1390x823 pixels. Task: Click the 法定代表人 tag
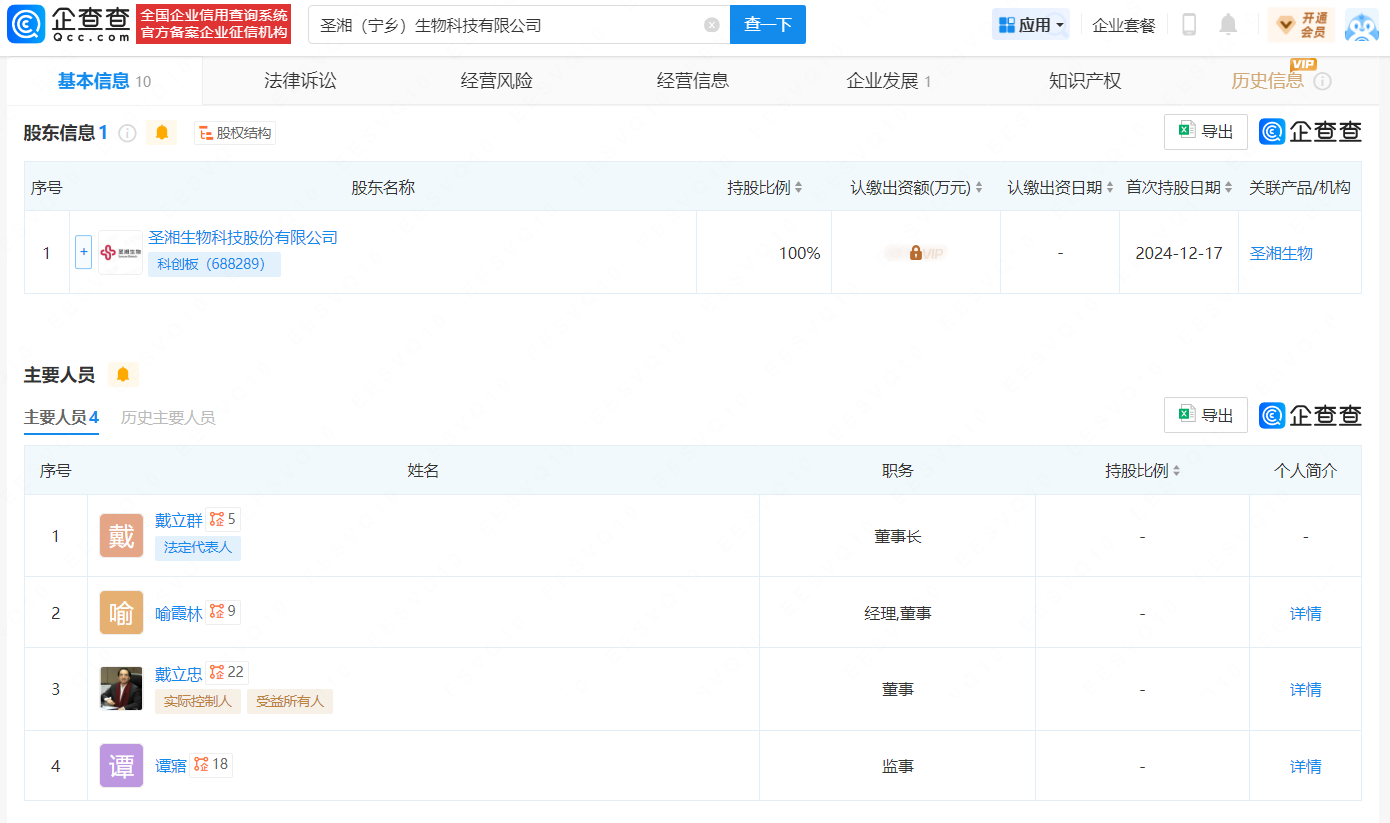point(198,547)
